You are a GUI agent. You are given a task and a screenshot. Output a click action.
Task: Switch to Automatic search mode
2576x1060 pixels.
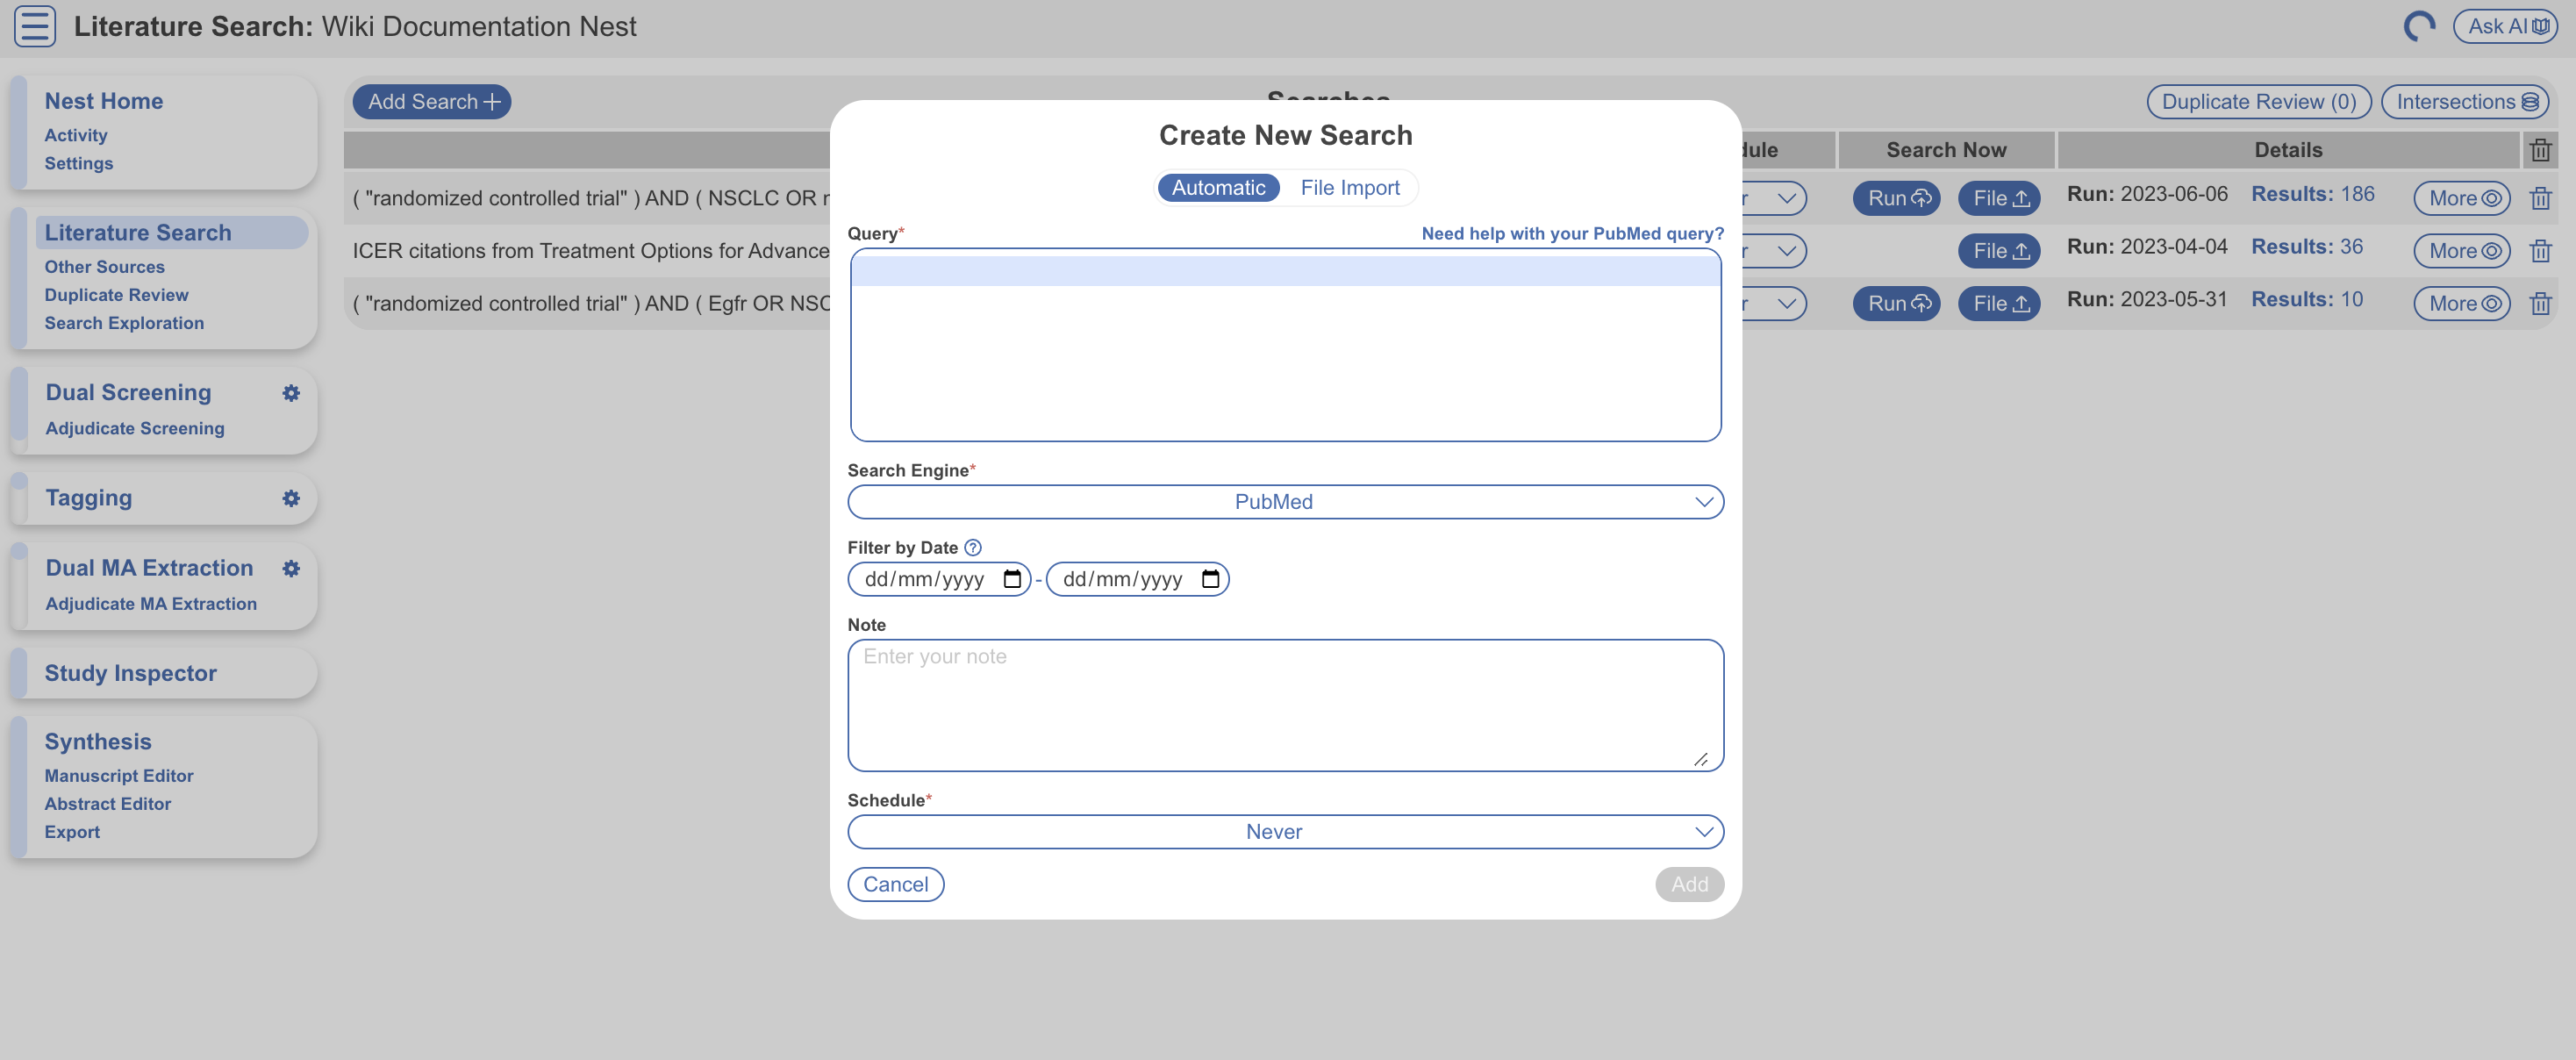(x=1218, y=187)
